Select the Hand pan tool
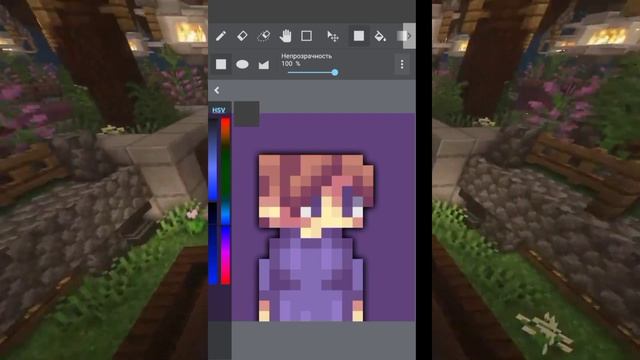 tap(285, 36)
